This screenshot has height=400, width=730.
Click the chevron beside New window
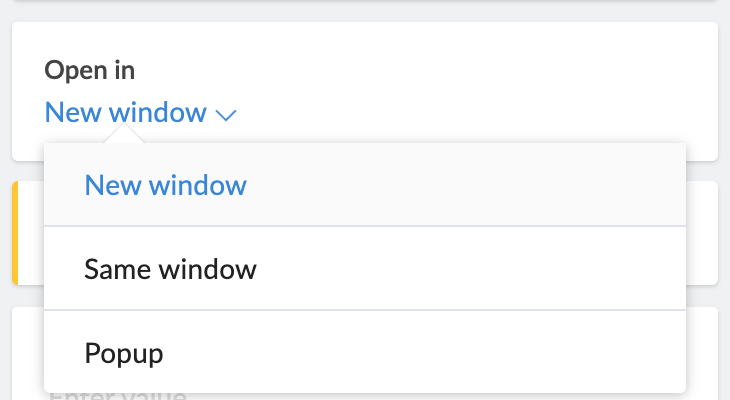click(226, 115)
